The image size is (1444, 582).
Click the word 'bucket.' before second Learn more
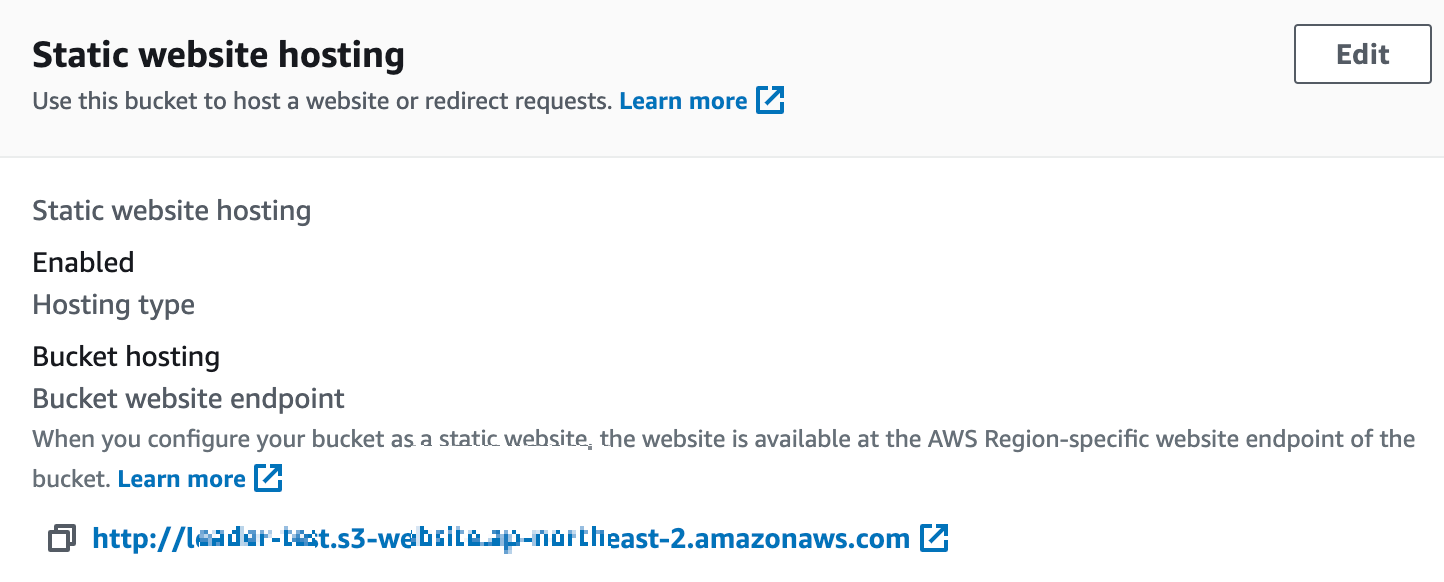70,479
